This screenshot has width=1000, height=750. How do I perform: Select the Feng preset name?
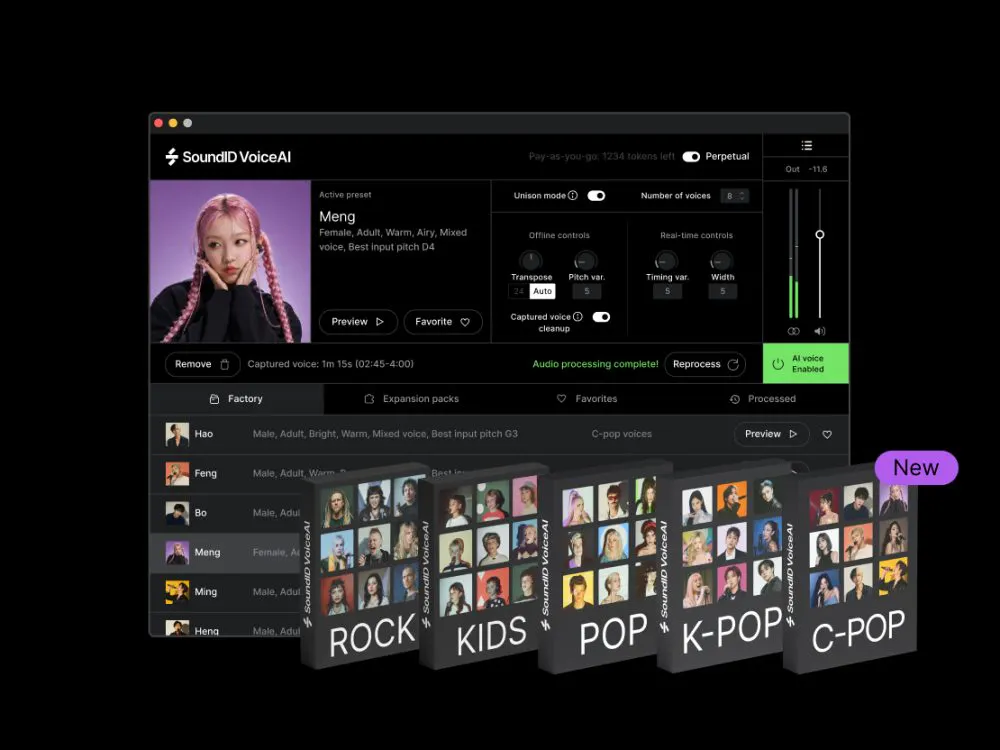tap(205, 474)
